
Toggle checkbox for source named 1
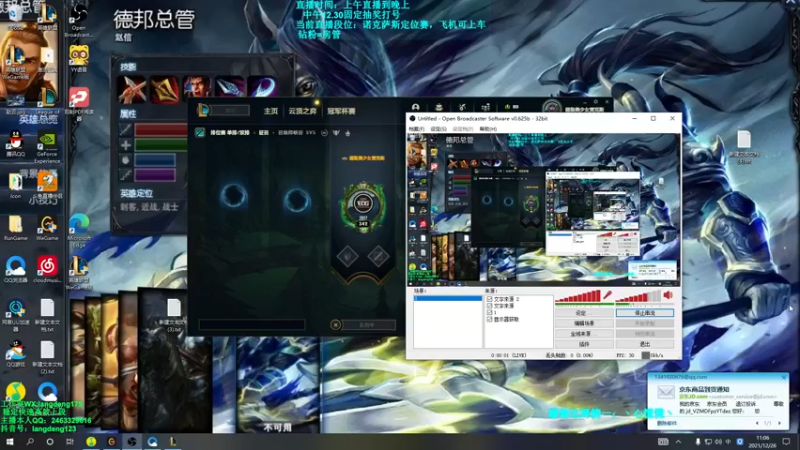point(489,312)
